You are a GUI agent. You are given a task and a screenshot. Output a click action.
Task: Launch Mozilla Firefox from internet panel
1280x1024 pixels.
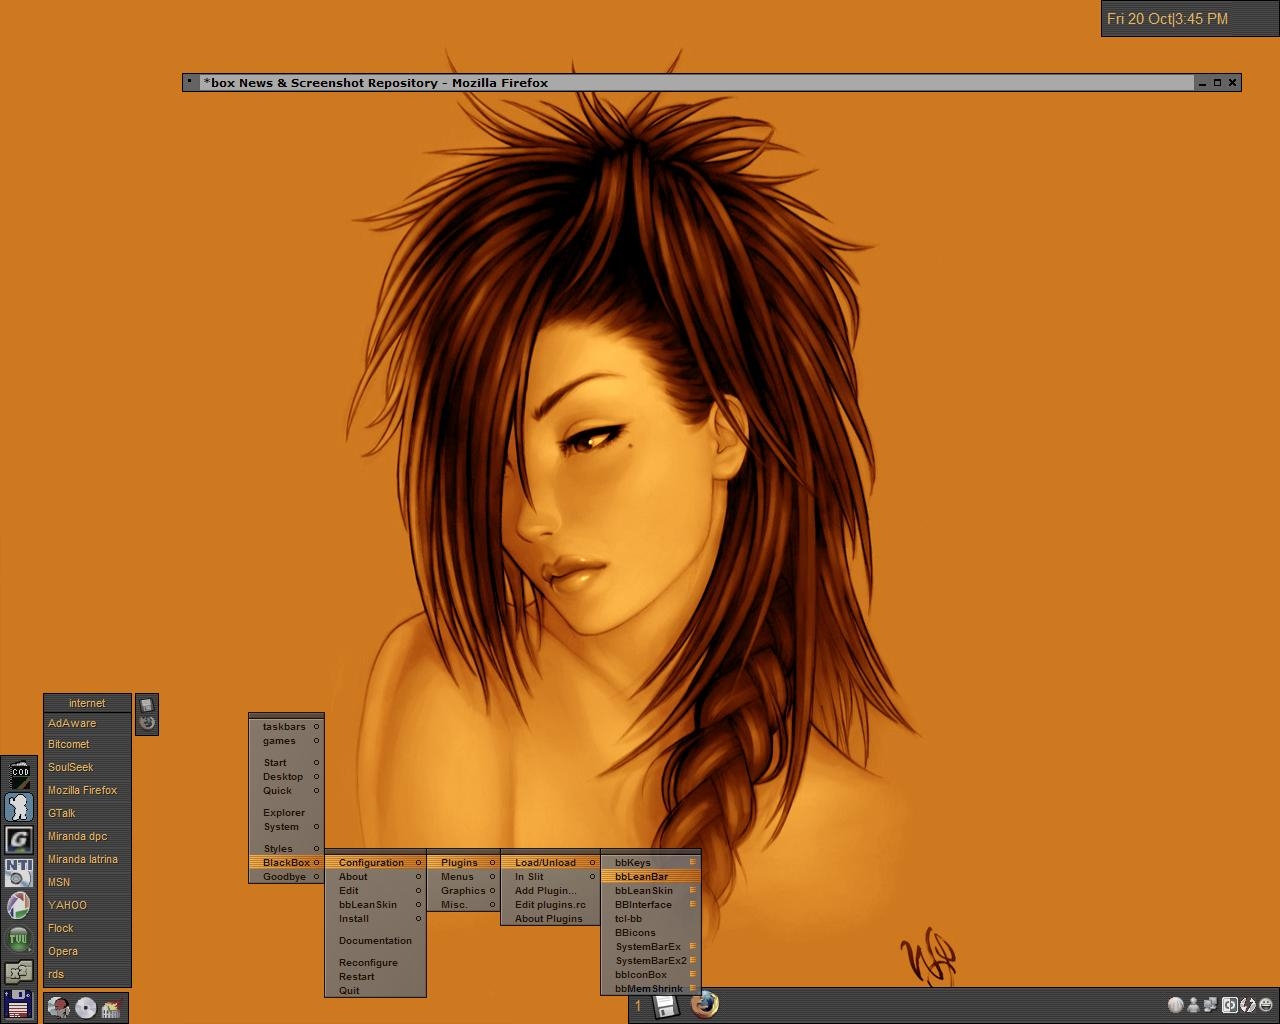pyautogui.click(x=87, y=791)
